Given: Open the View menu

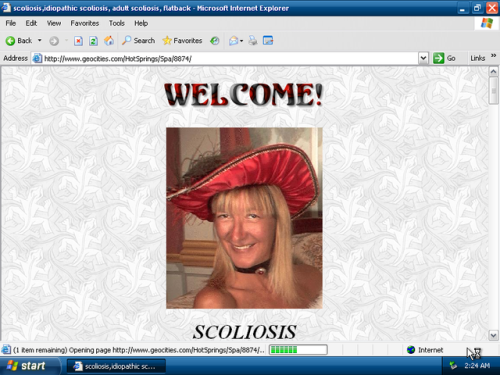Looking at the screenshot, I should pos(54,23).
